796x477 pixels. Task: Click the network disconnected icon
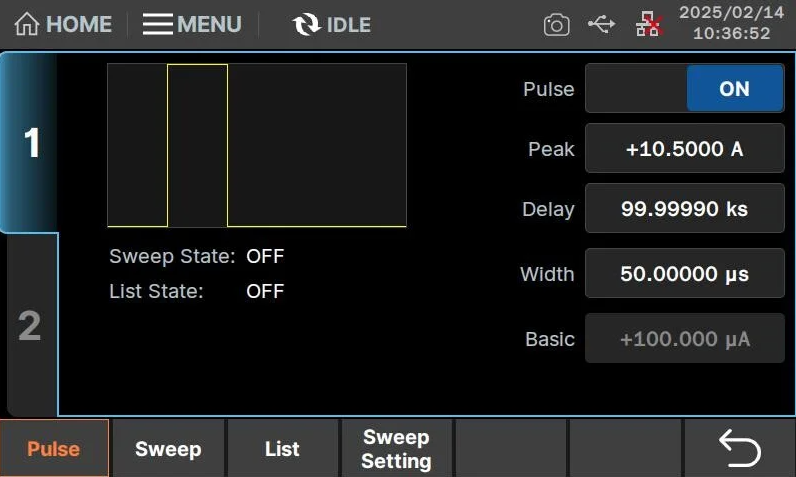pos(647,25)
